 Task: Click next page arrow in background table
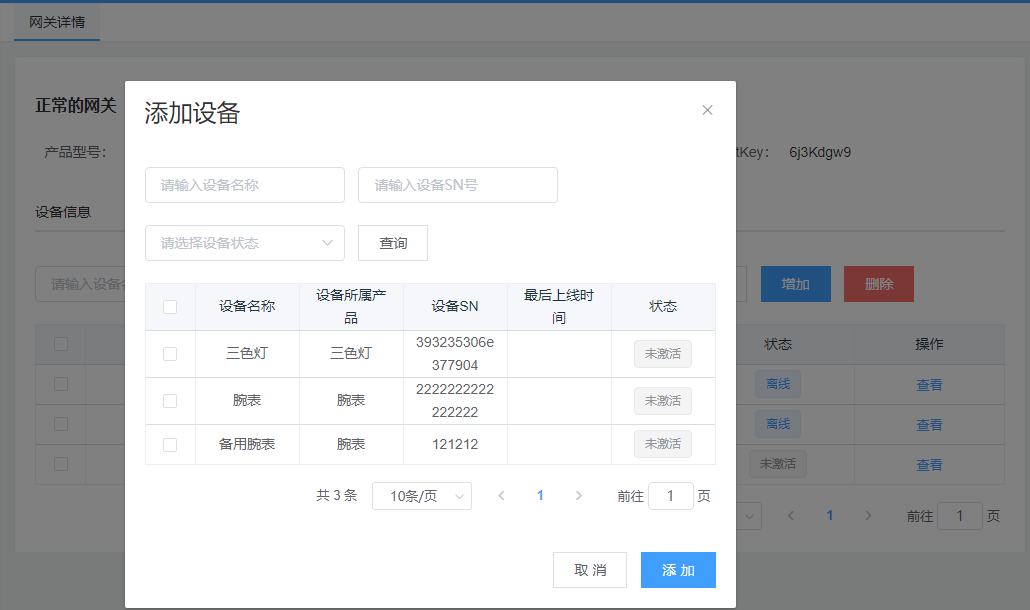pyautogui.click(x=868, y=516)
